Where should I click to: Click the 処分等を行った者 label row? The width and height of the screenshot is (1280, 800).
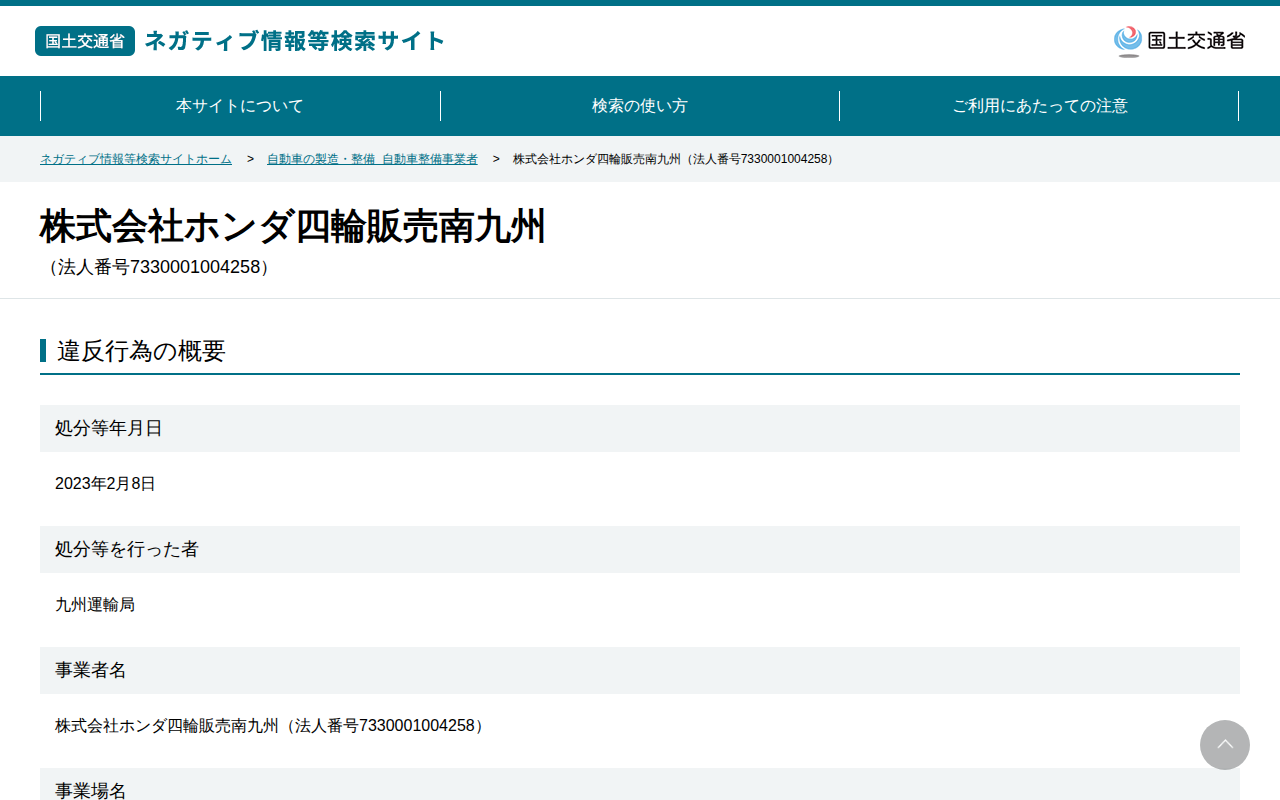[640, 549]
